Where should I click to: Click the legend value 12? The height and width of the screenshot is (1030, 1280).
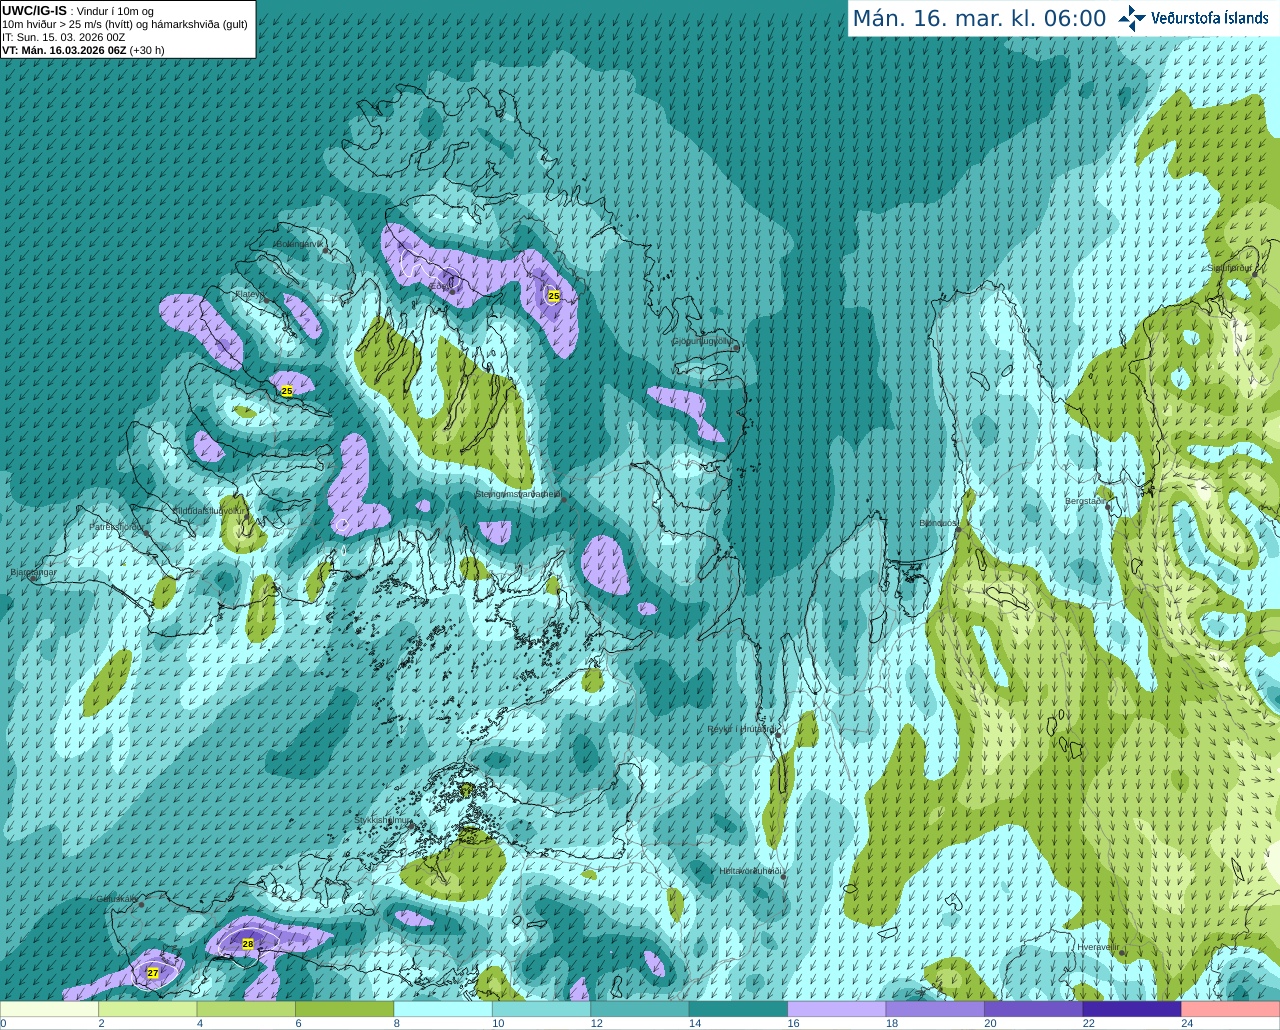596,1023
